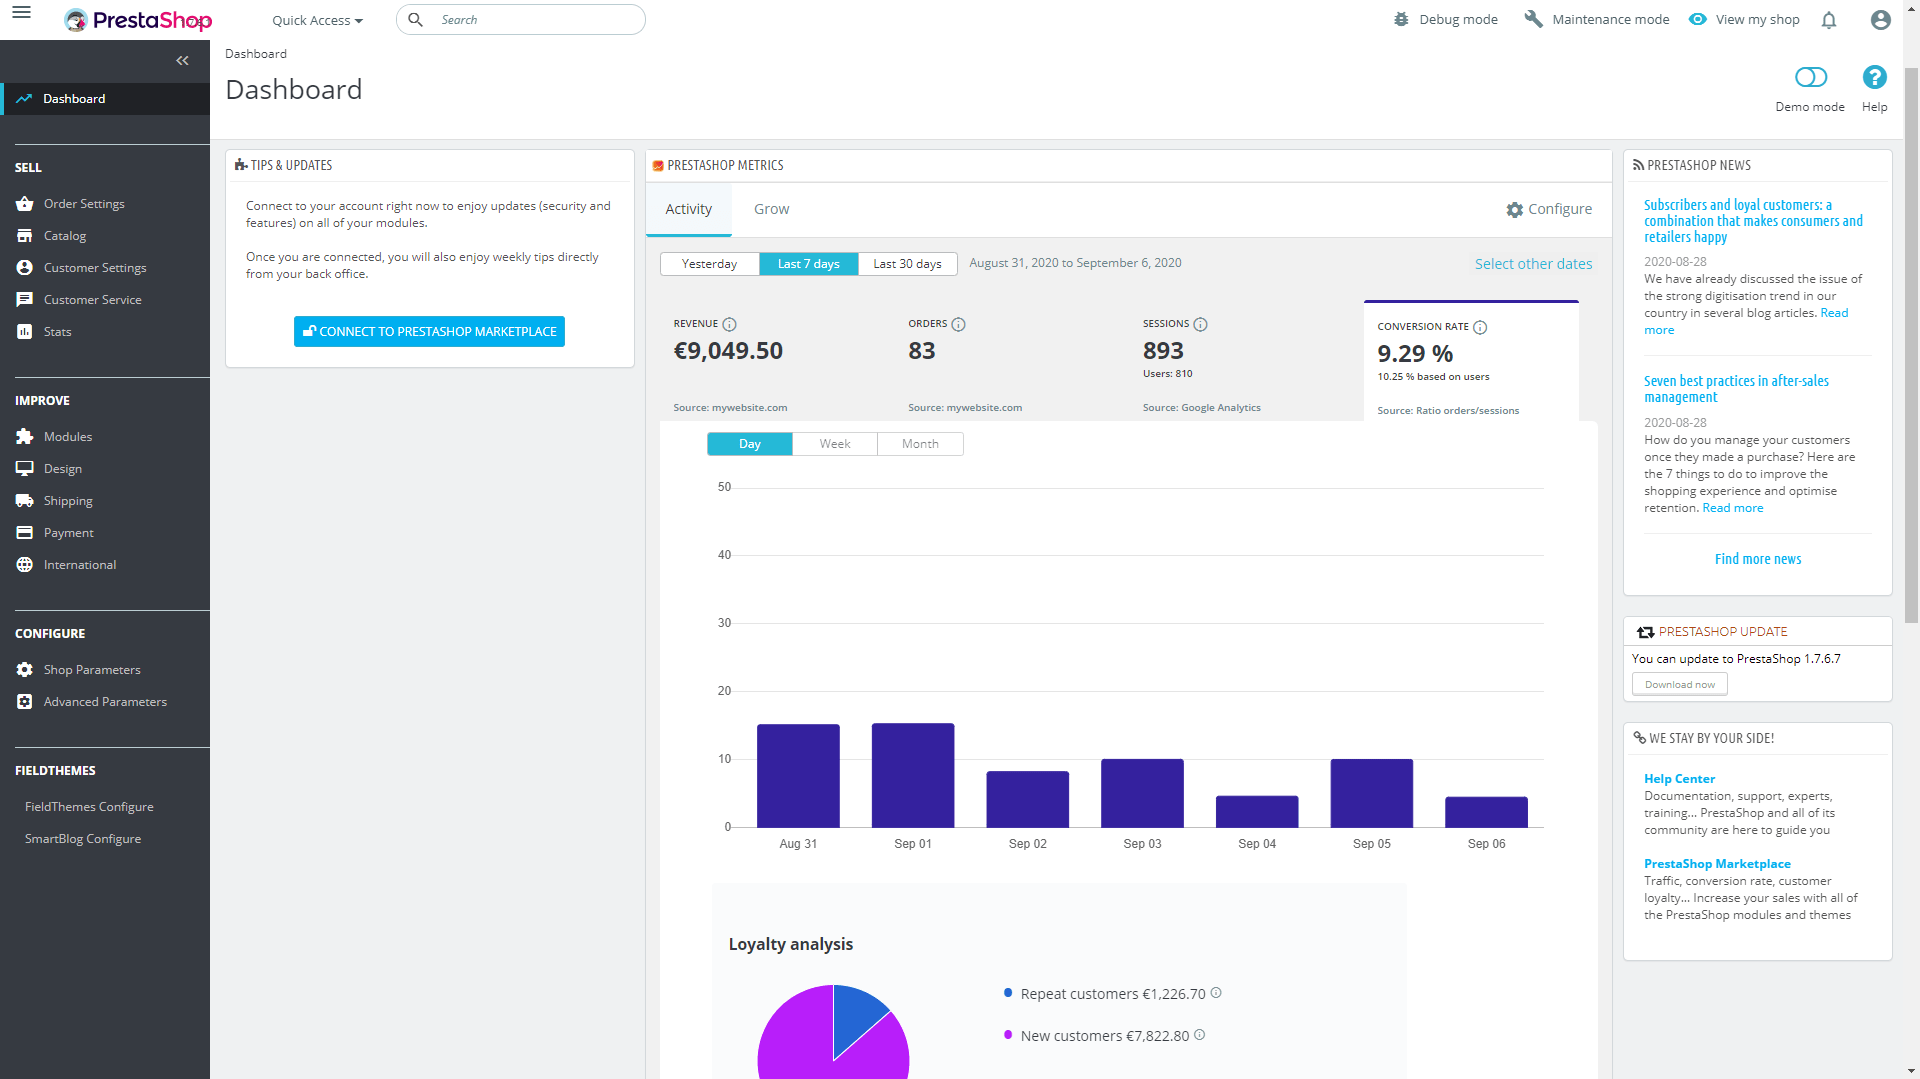The height and width of the screenshot is (1079, 1920).
Task: Click the Revenue info tooltip icon
Action: point(729,324)
